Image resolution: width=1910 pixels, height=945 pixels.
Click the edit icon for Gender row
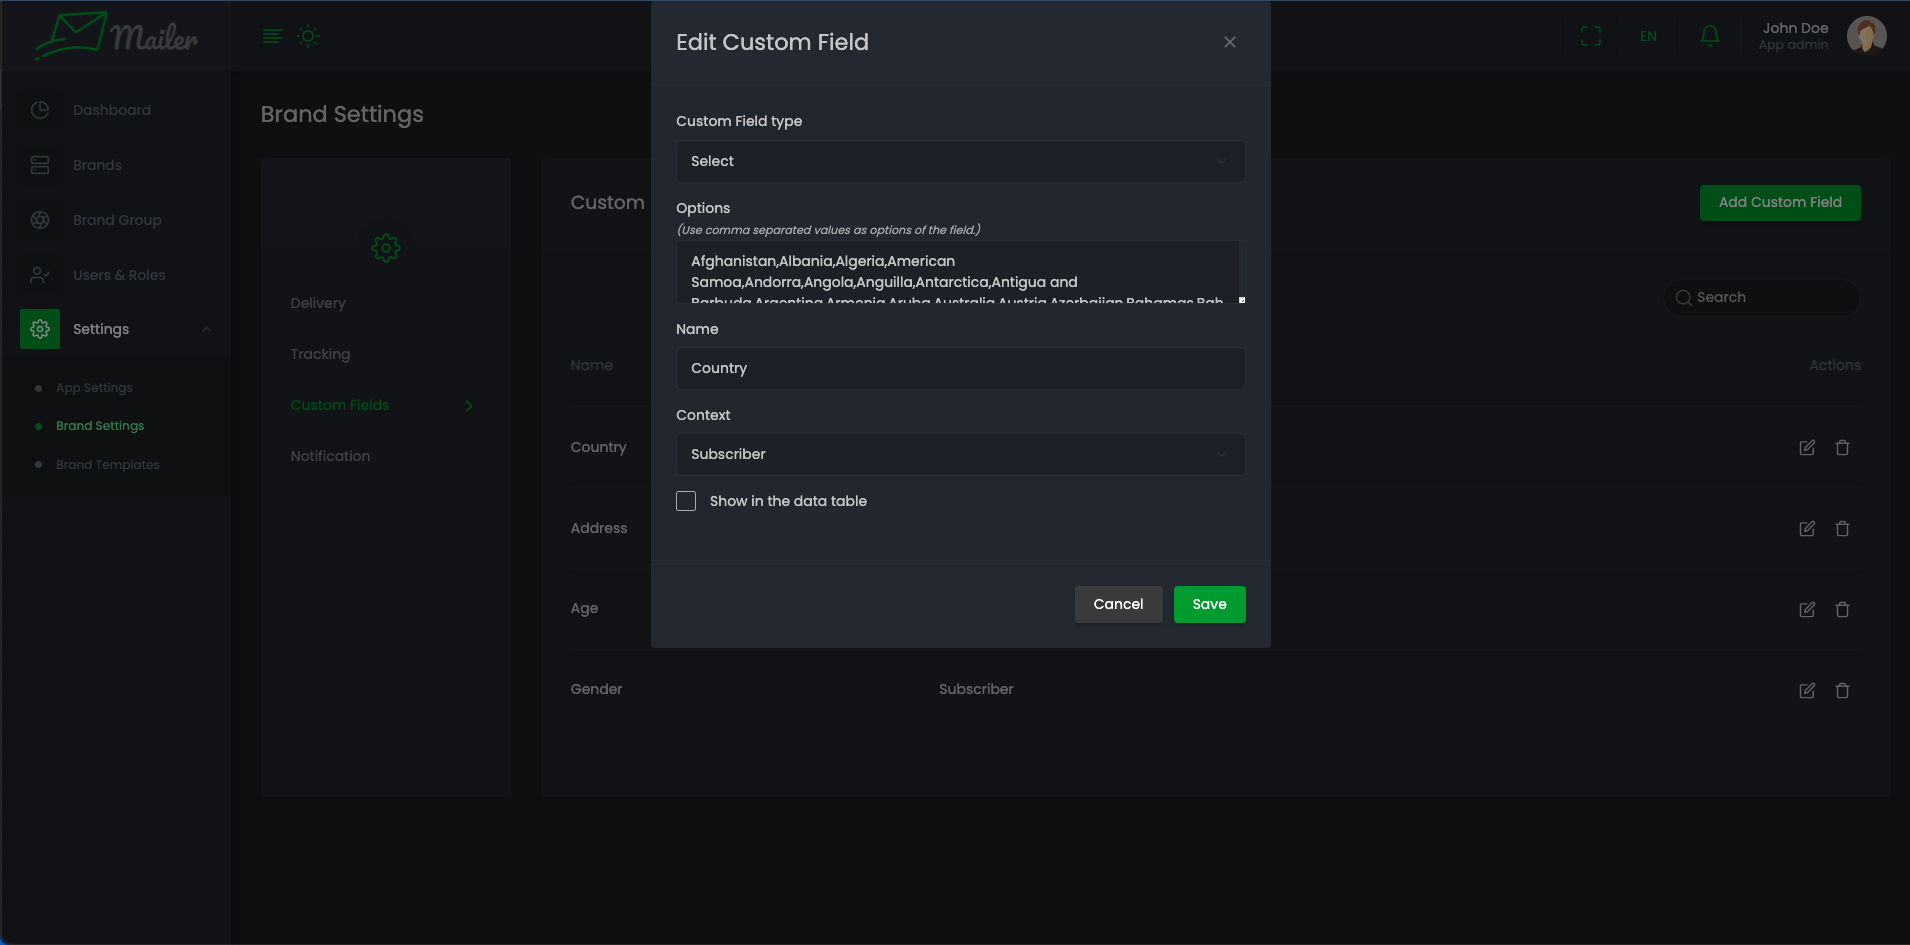coord(1806,691)
